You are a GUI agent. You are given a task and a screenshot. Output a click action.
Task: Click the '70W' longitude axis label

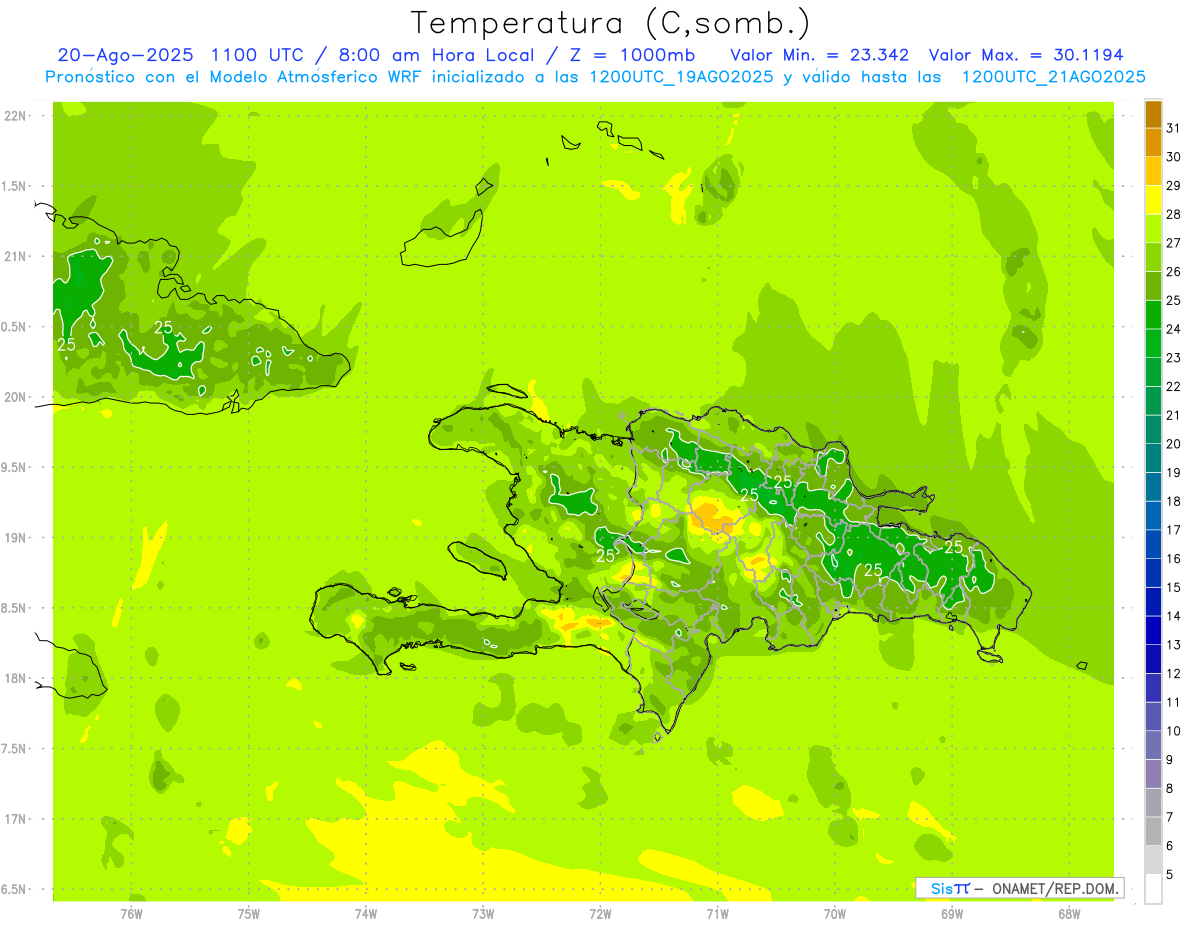click(835, 914)
